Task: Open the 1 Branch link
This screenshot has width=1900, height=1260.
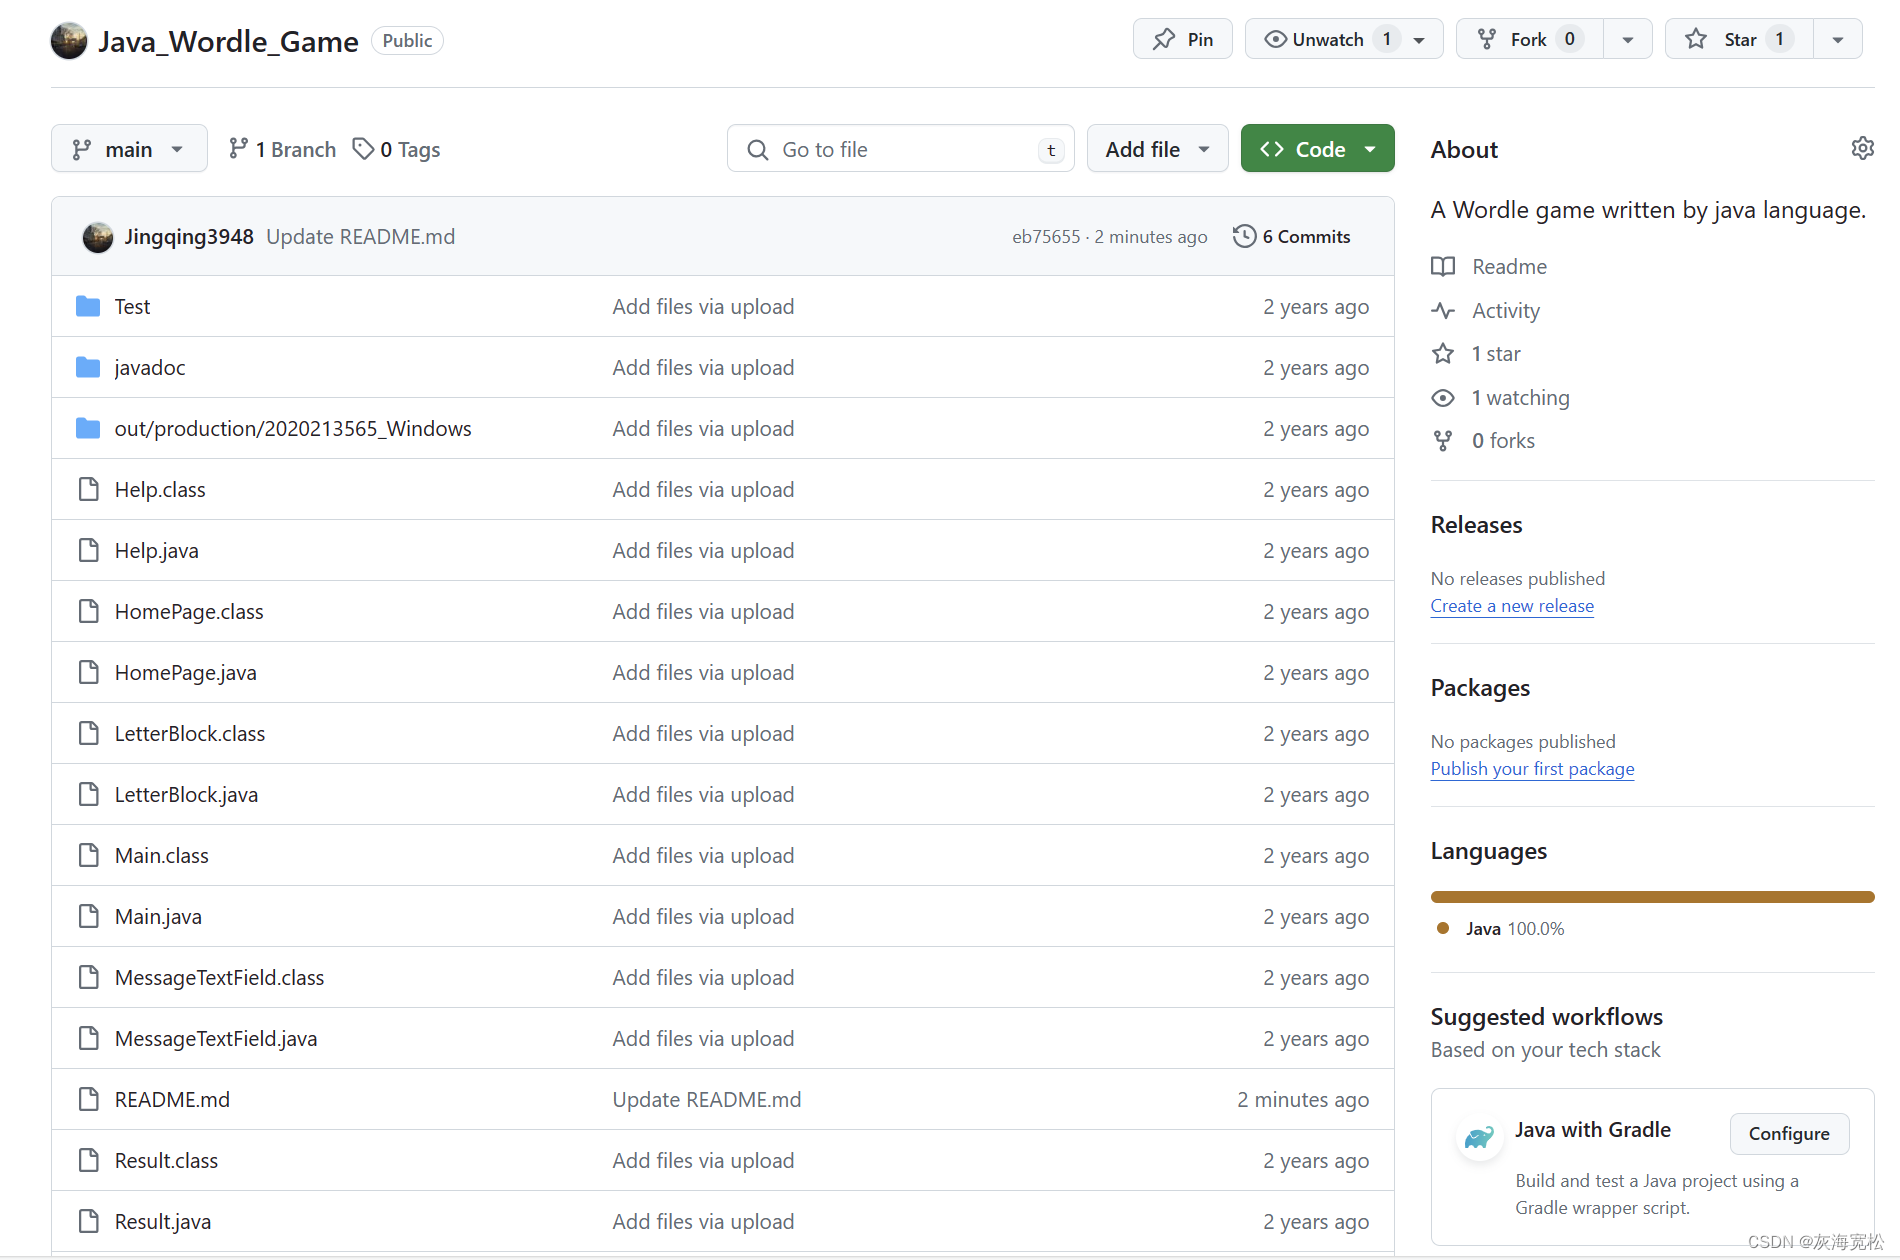Action: (283, 149)
